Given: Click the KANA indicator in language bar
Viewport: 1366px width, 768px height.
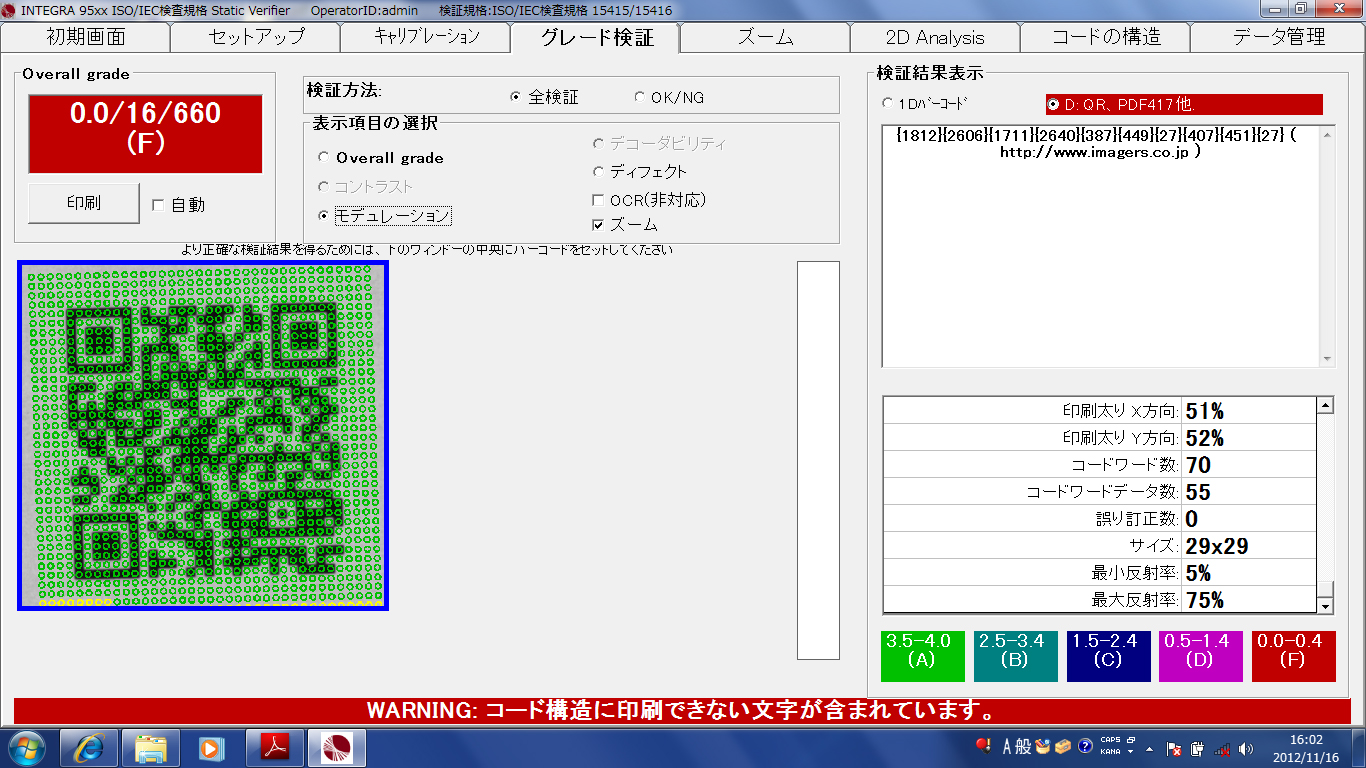Looking at the screenshot, I should tap(1109, 752).
